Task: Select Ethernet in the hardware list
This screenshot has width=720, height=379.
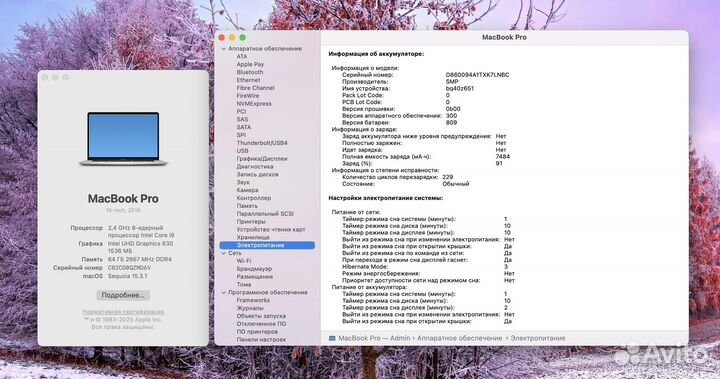Action: click(248, 80)
